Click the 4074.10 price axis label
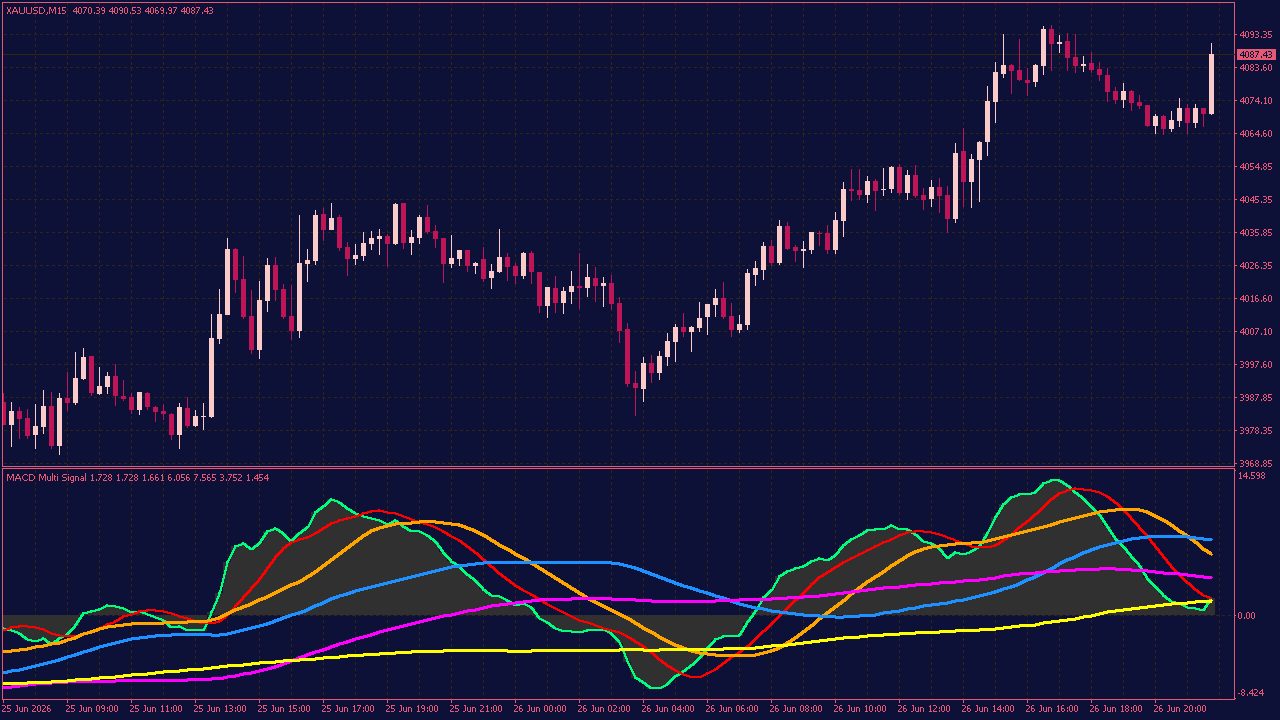This screenshot has height=720, width=1280. point(1255,101)
